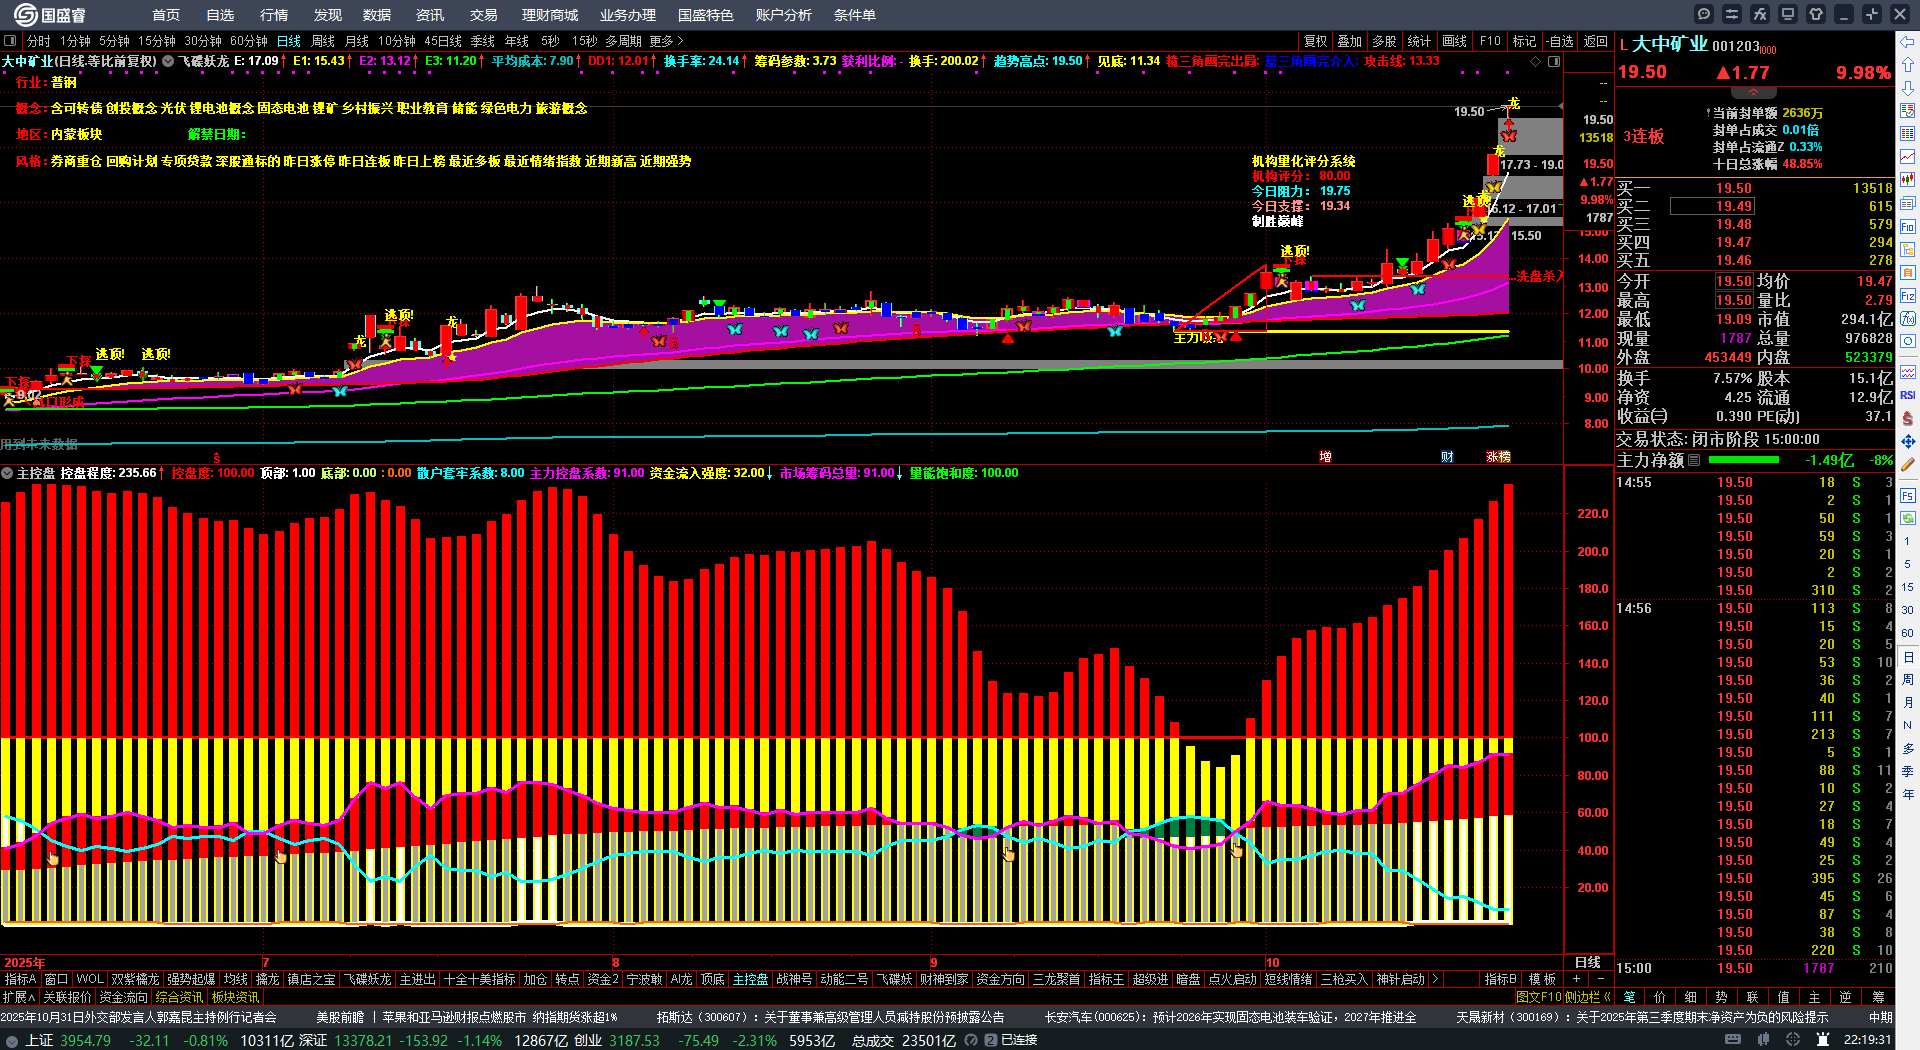1920x1050 pixels.
Task: Toggle 画线 drawing mode
Action: tap(1454, 41)
